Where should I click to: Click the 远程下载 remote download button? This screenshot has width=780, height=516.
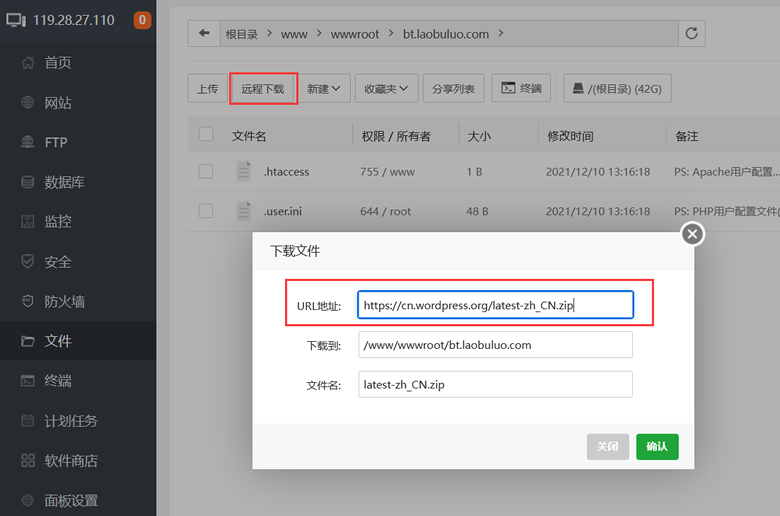pos(263,89)
